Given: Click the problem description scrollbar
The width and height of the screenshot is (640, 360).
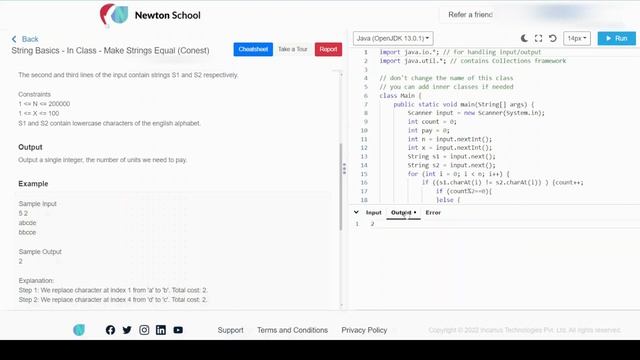Looking at the screenshot, I should [340, 187].
